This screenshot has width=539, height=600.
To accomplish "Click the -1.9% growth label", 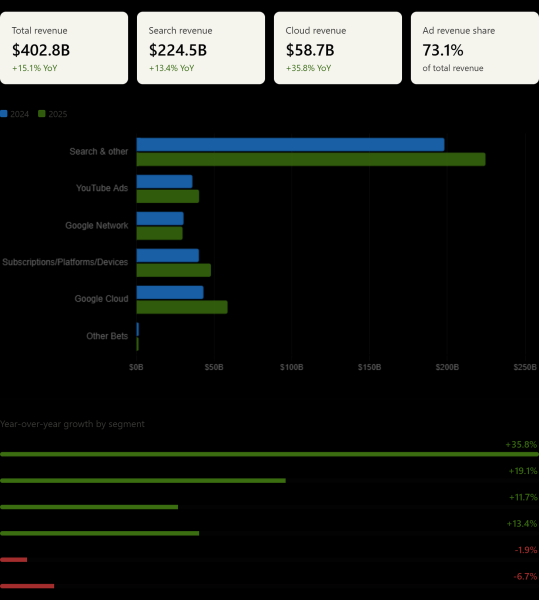I will click(526, 550).
